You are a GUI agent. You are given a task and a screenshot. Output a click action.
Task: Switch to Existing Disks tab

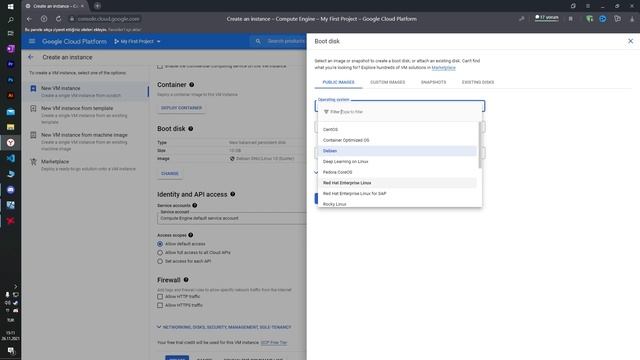478,82
